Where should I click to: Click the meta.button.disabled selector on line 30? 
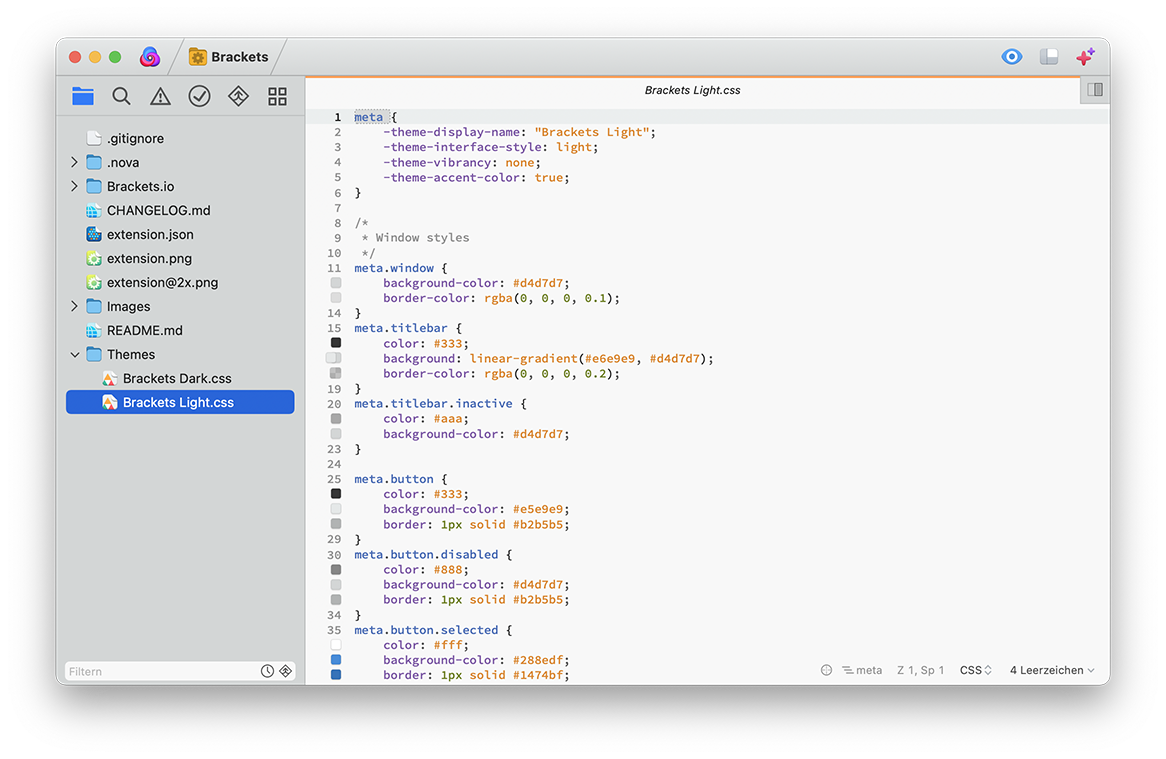point(425,554)
